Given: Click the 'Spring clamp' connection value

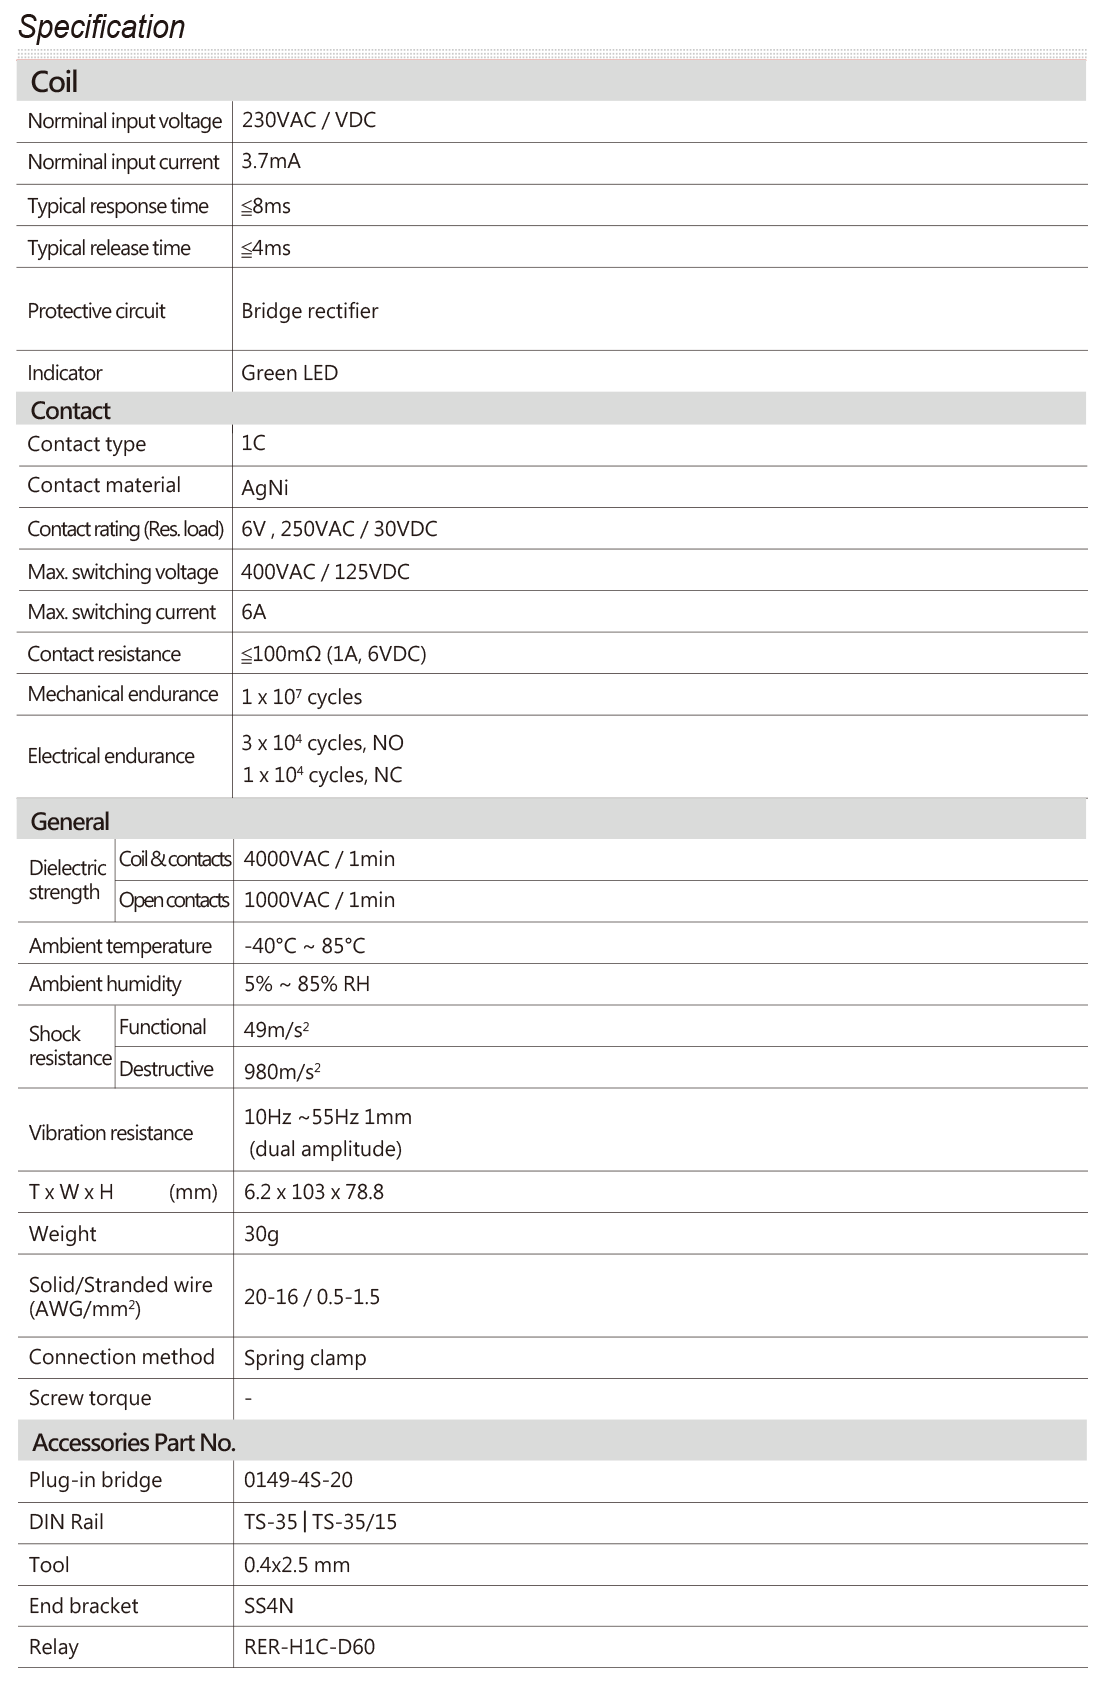Looking at the screenshot, I should click(305, 1358).
